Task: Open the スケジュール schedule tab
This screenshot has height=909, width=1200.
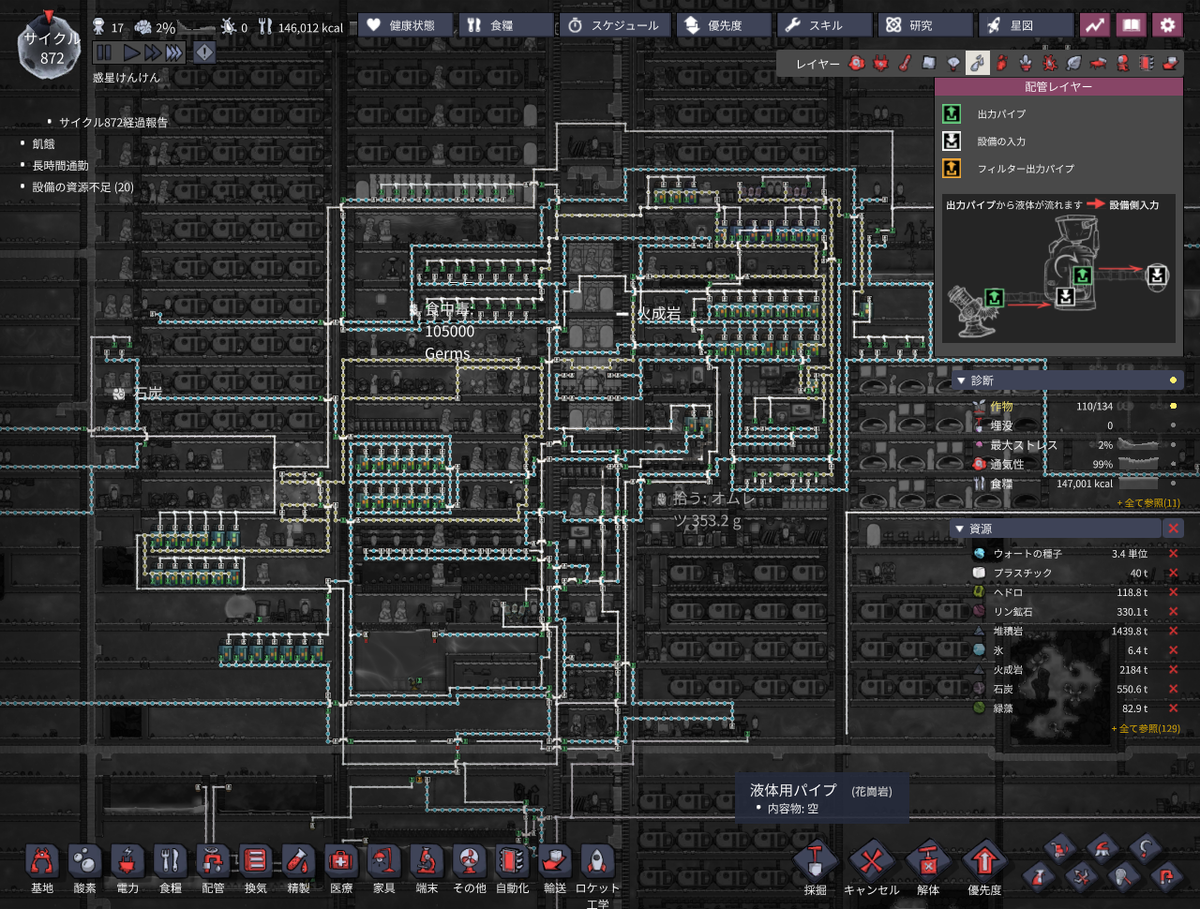Action: click(x=614, y=25)
